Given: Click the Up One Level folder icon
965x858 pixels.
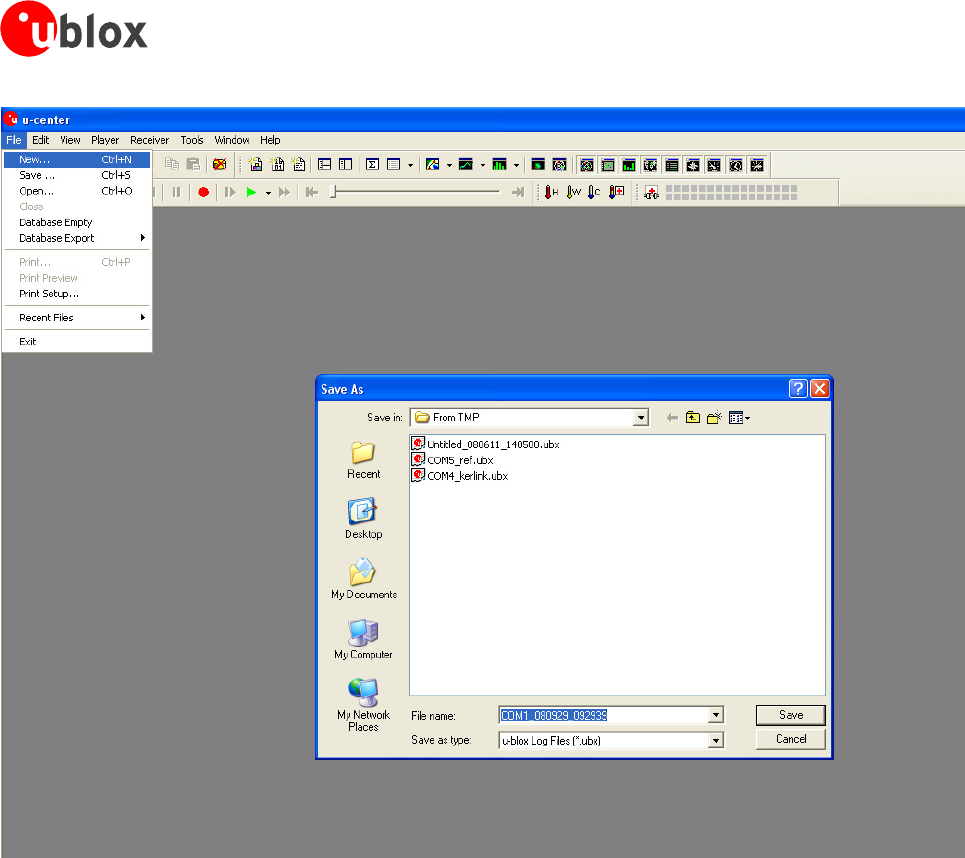Looking at the screenshot, I should [x=693, y=418].
